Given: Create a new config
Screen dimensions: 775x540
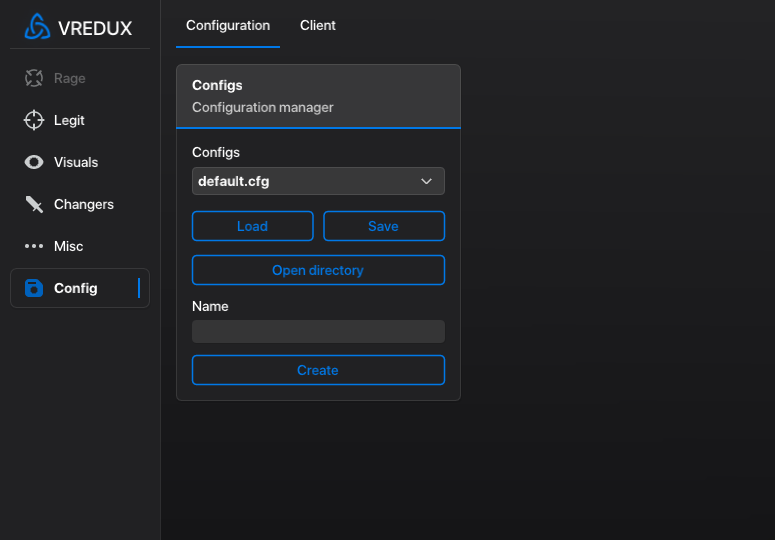Looking at the screenshot, I should tap(318, 370).
